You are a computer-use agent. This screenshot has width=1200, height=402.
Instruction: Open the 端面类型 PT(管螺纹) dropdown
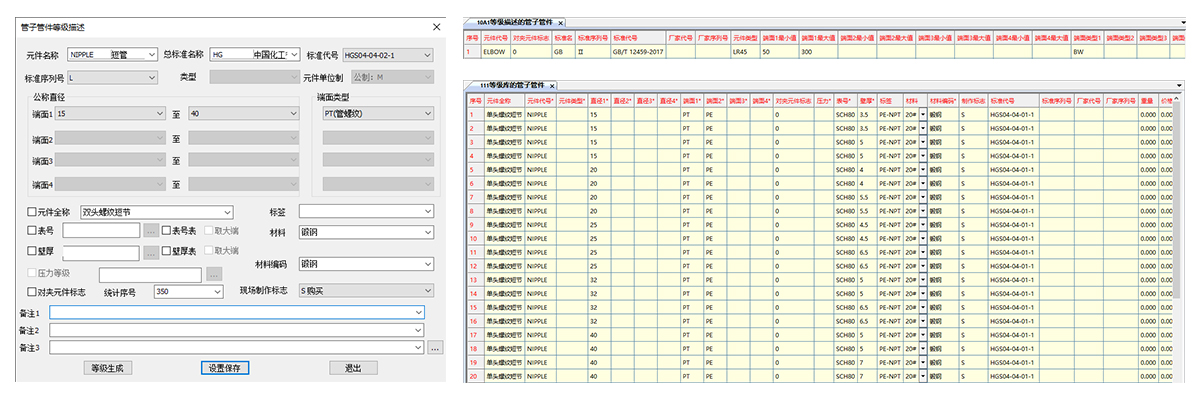377,114
